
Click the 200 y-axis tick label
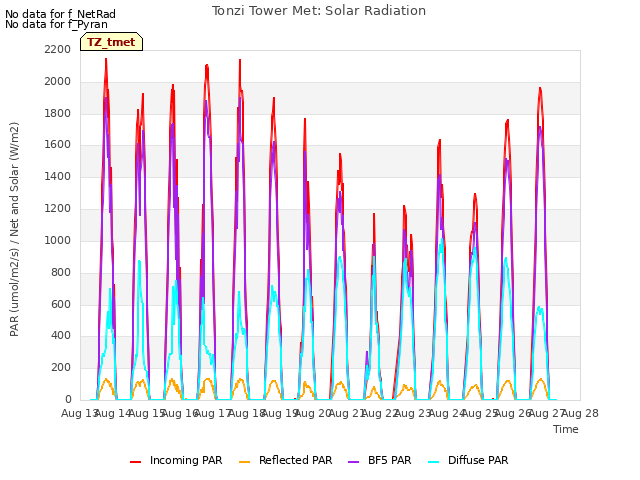[x=61, y=368]
